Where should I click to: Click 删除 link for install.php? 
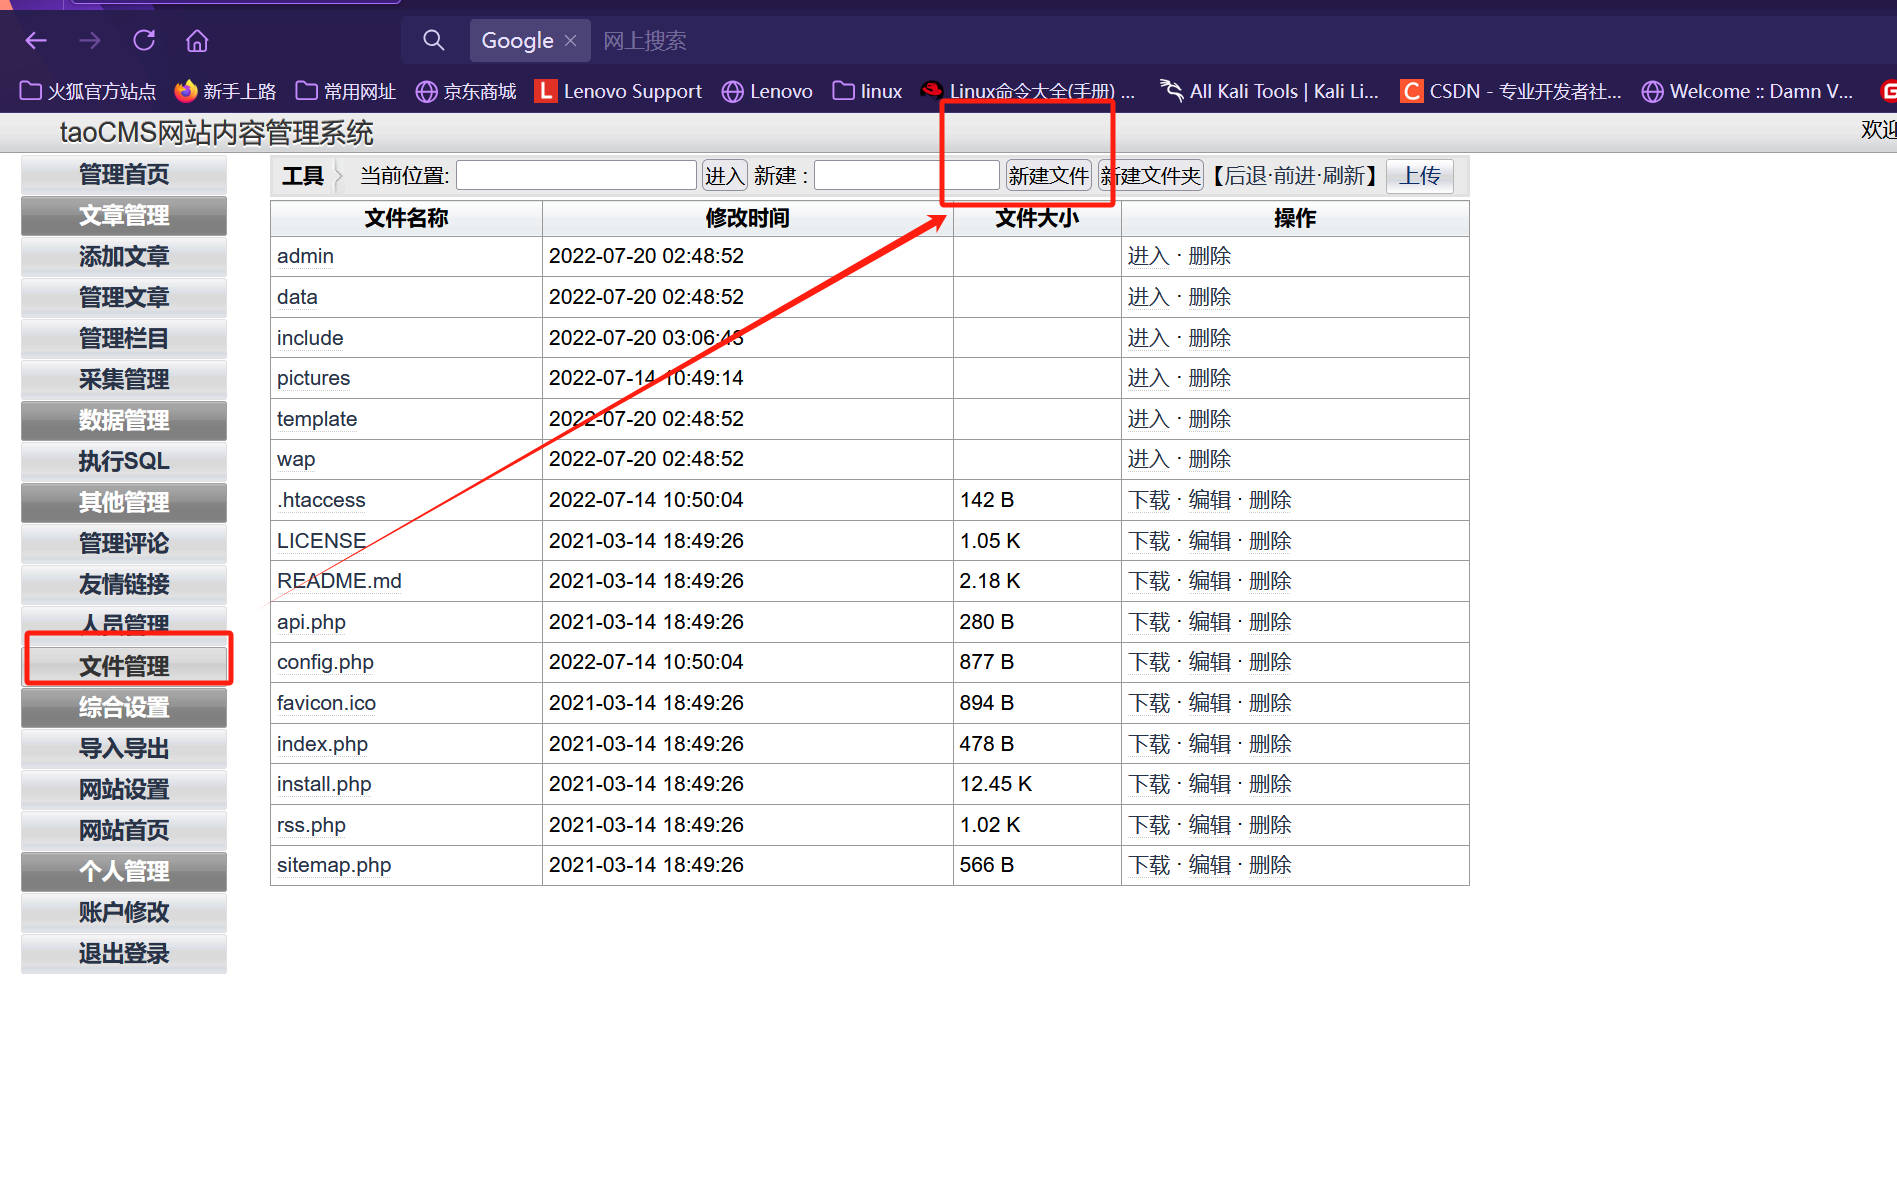tap(1270, 784)
